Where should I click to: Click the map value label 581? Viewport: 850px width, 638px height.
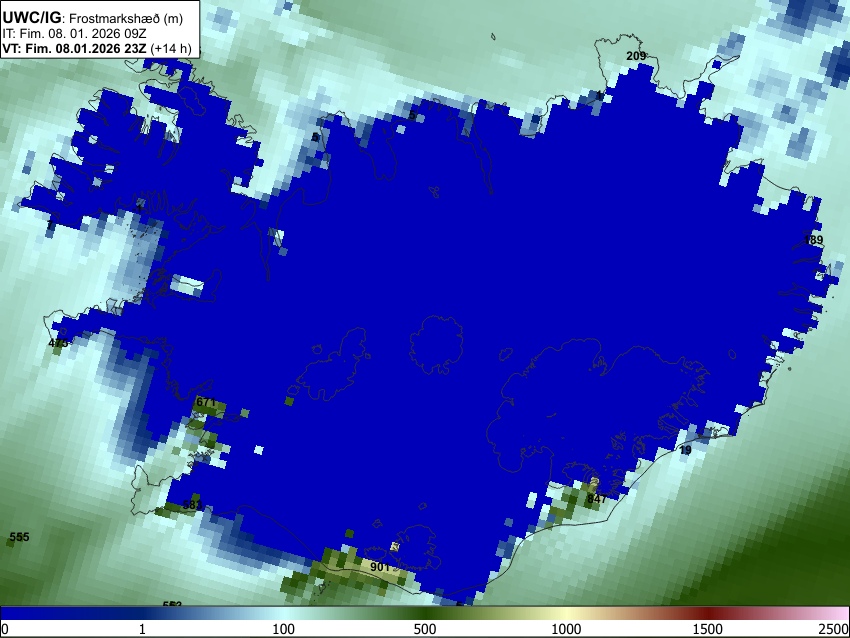coord(192,505)
